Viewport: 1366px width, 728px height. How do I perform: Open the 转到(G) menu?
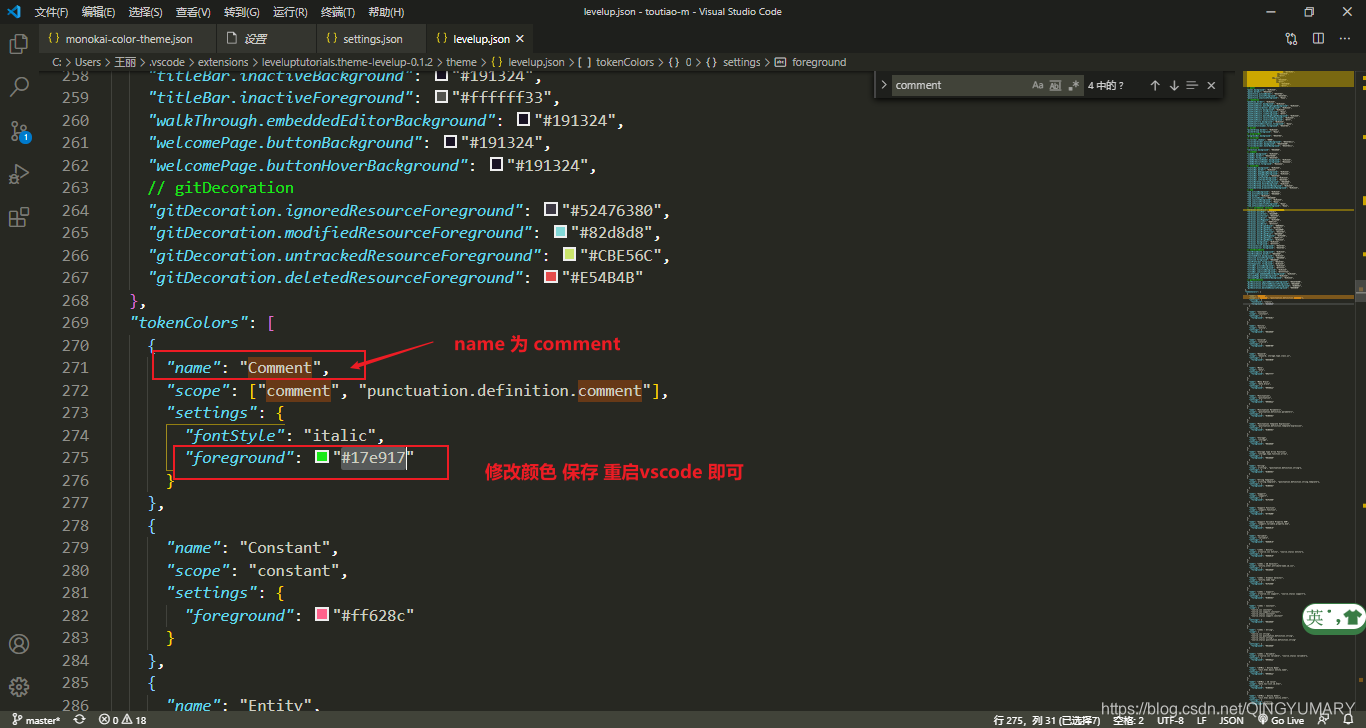point(241,12)
